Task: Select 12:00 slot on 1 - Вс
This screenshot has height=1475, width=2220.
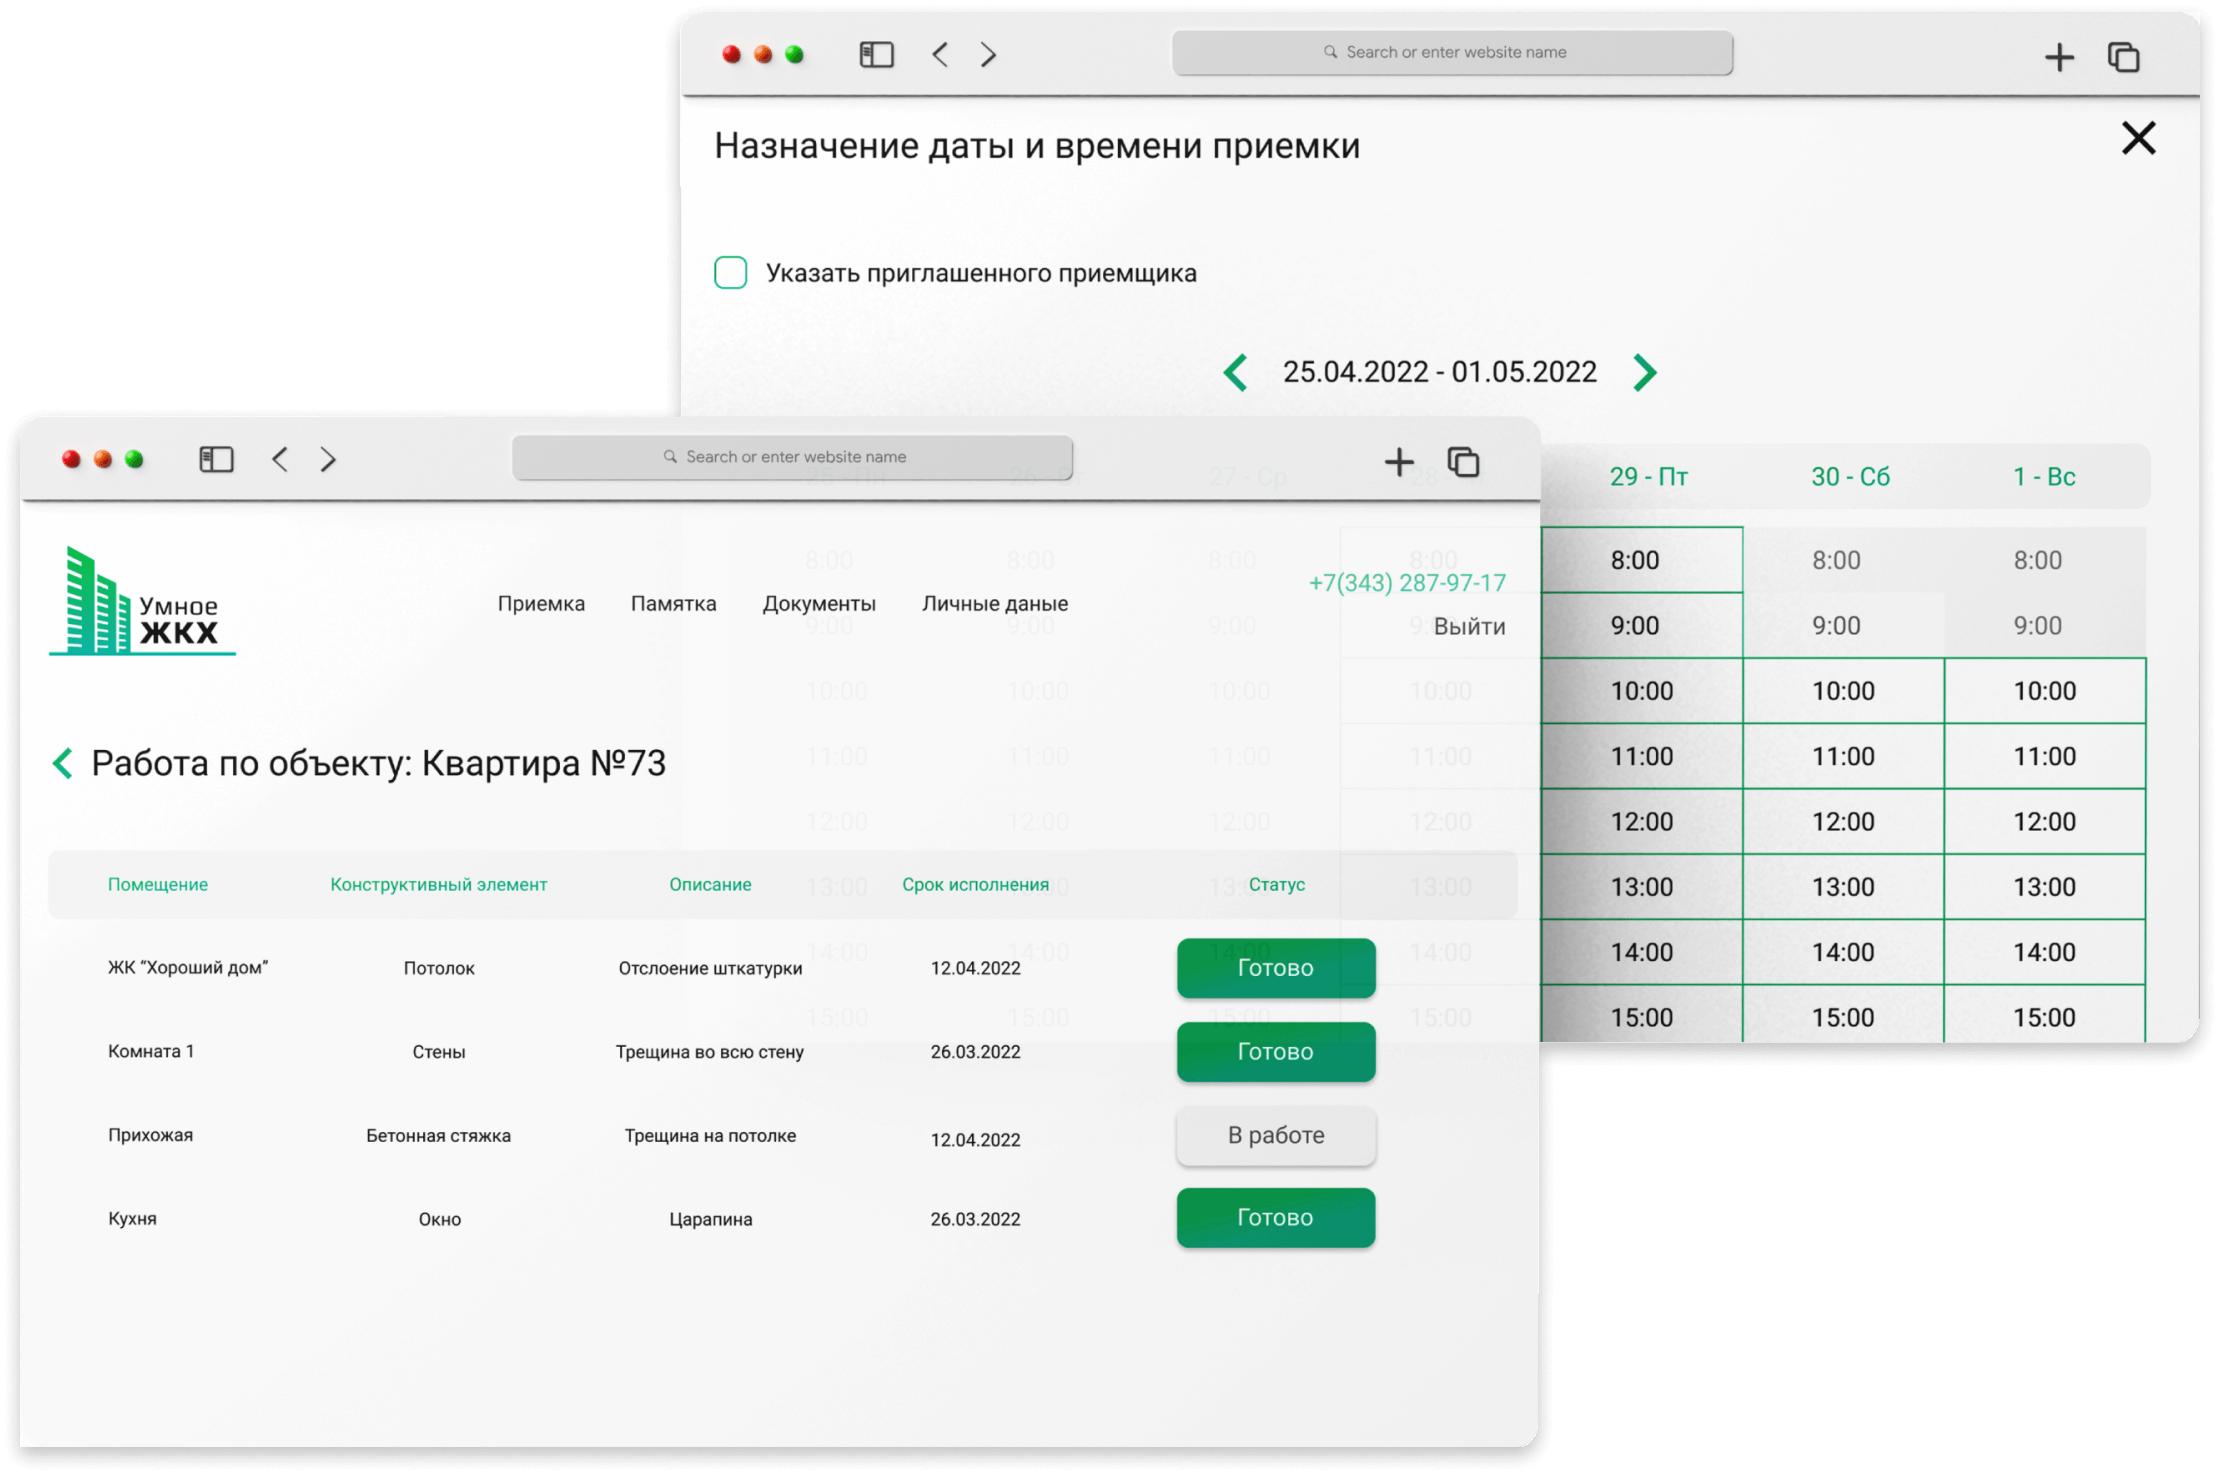Action: (2044, 822)
